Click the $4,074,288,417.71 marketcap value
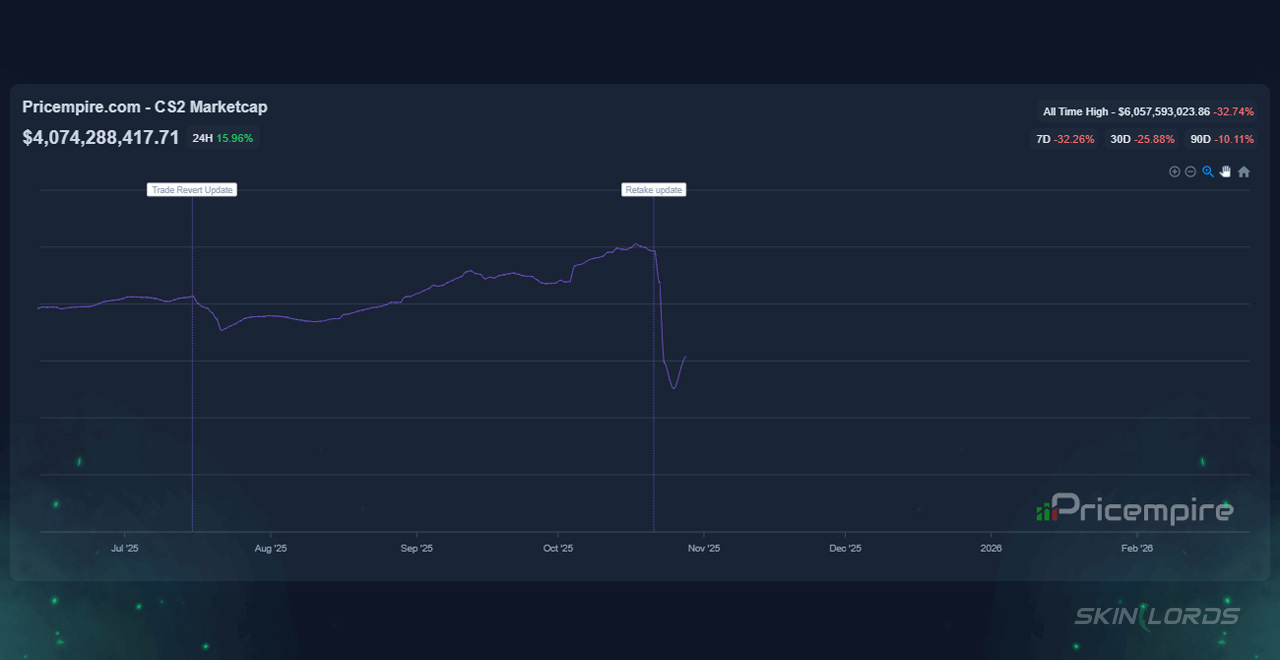Screen dimensions: 1280x660 pyautogui.click(x=101, y=138)
